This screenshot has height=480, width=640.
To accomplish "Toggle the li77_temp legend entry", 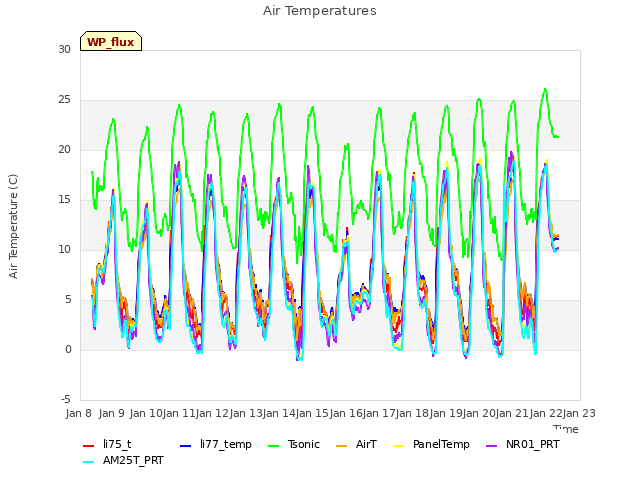I will coord(216,444).
